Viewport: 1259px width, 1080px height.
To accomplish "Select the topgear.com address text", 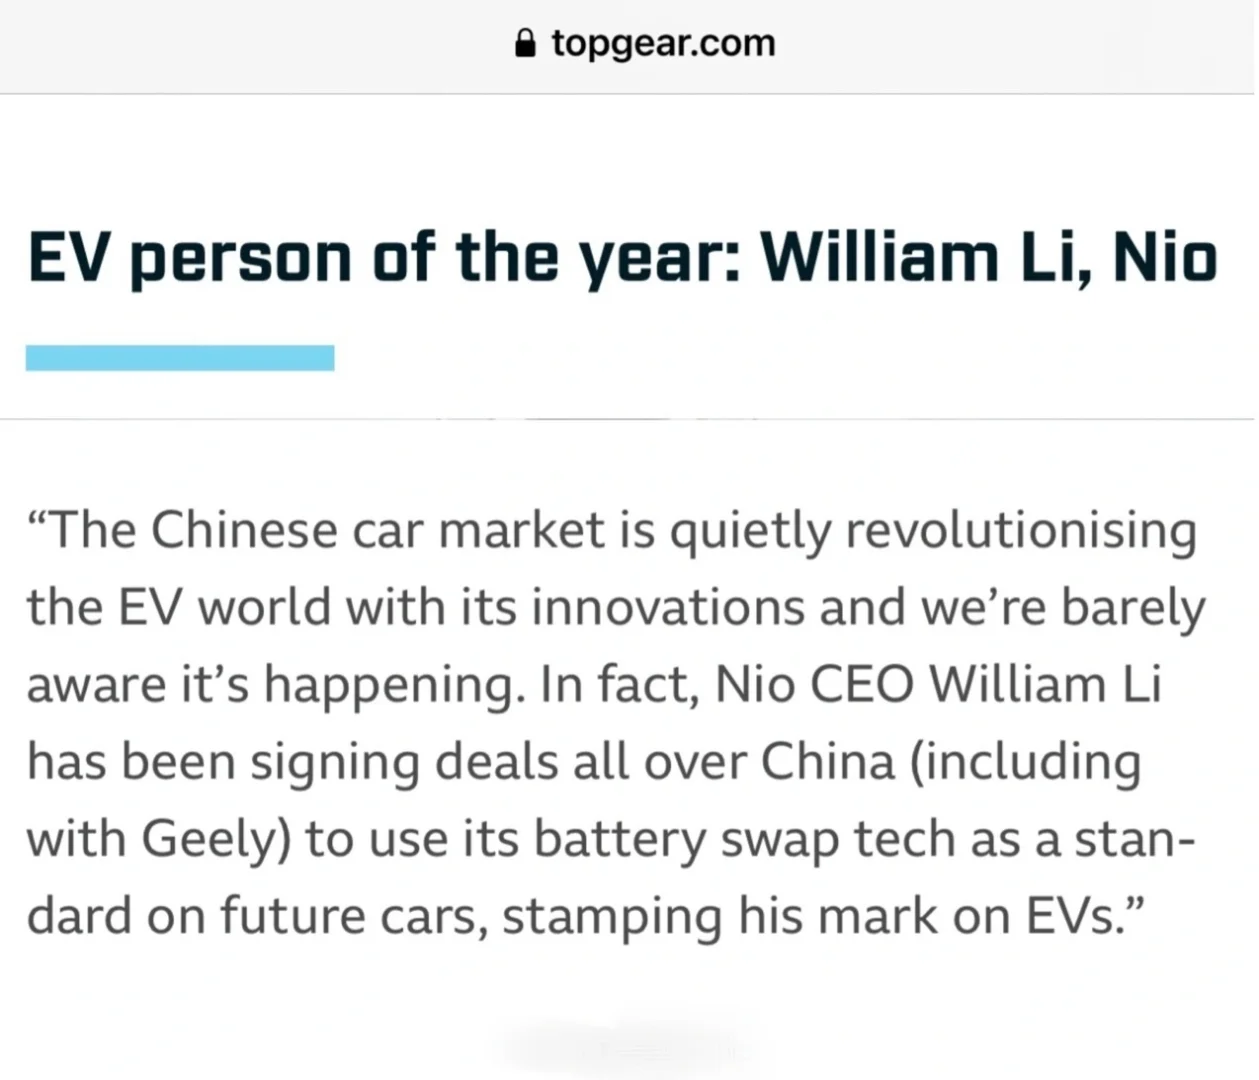I will click(x=663, y=43).
